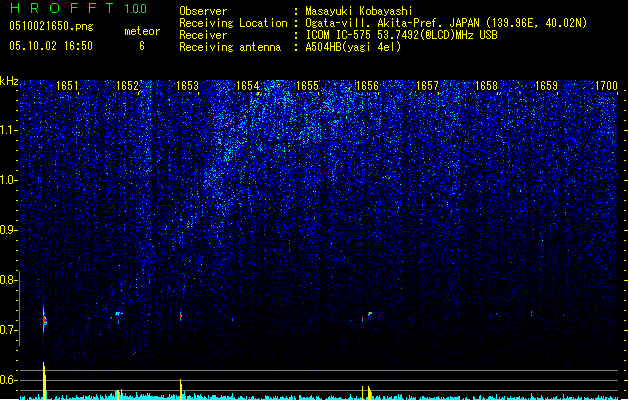This screenshot has width=629, height=400.
Task: Click the 1656 time marker
Action: coord(367,85)
